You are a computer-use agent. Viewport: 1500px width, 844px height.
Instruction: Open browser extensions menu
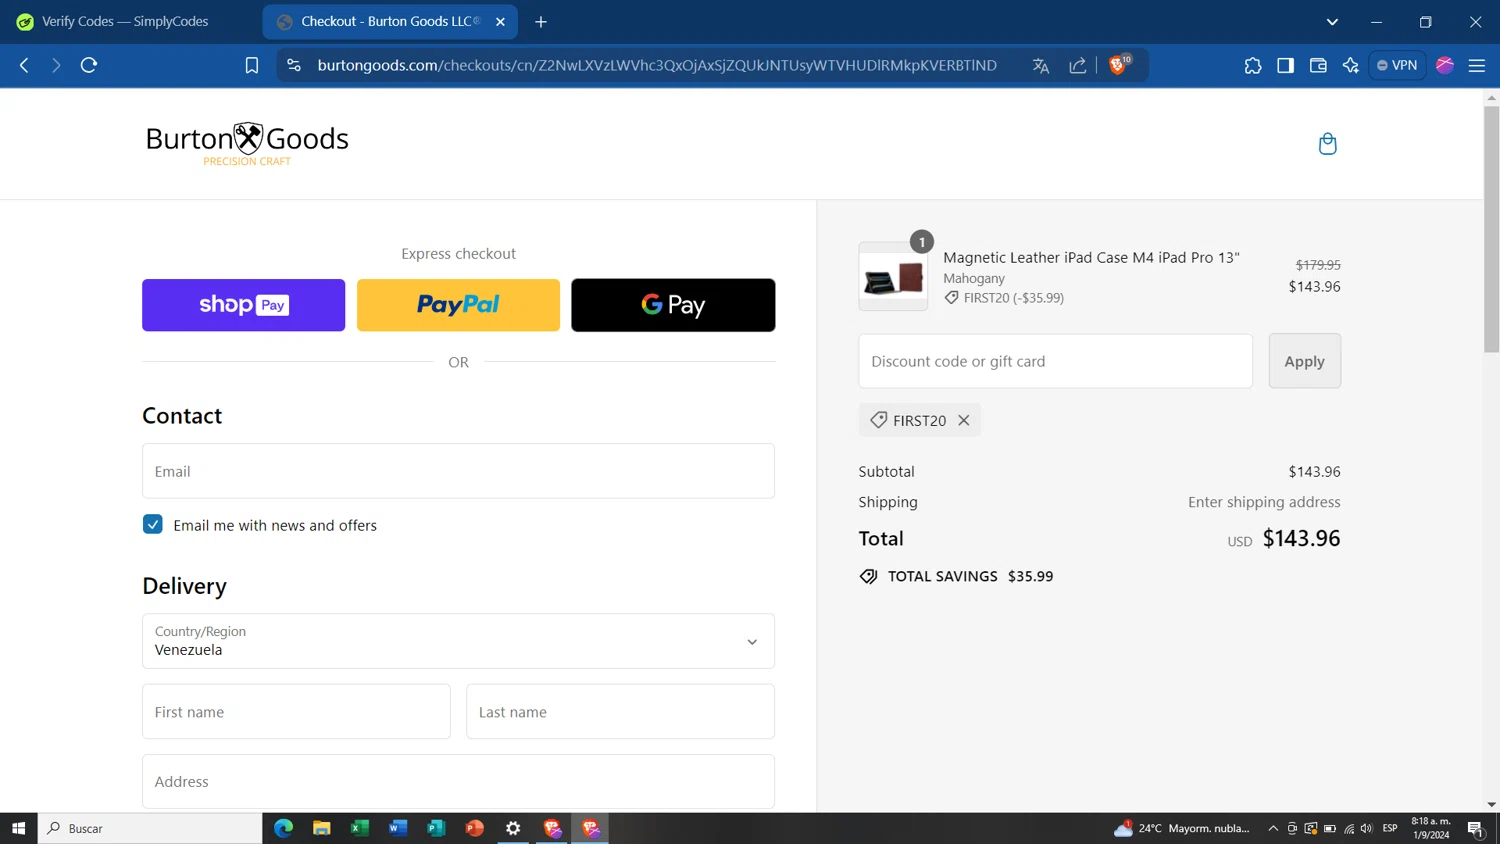[x=1253, y=65]
